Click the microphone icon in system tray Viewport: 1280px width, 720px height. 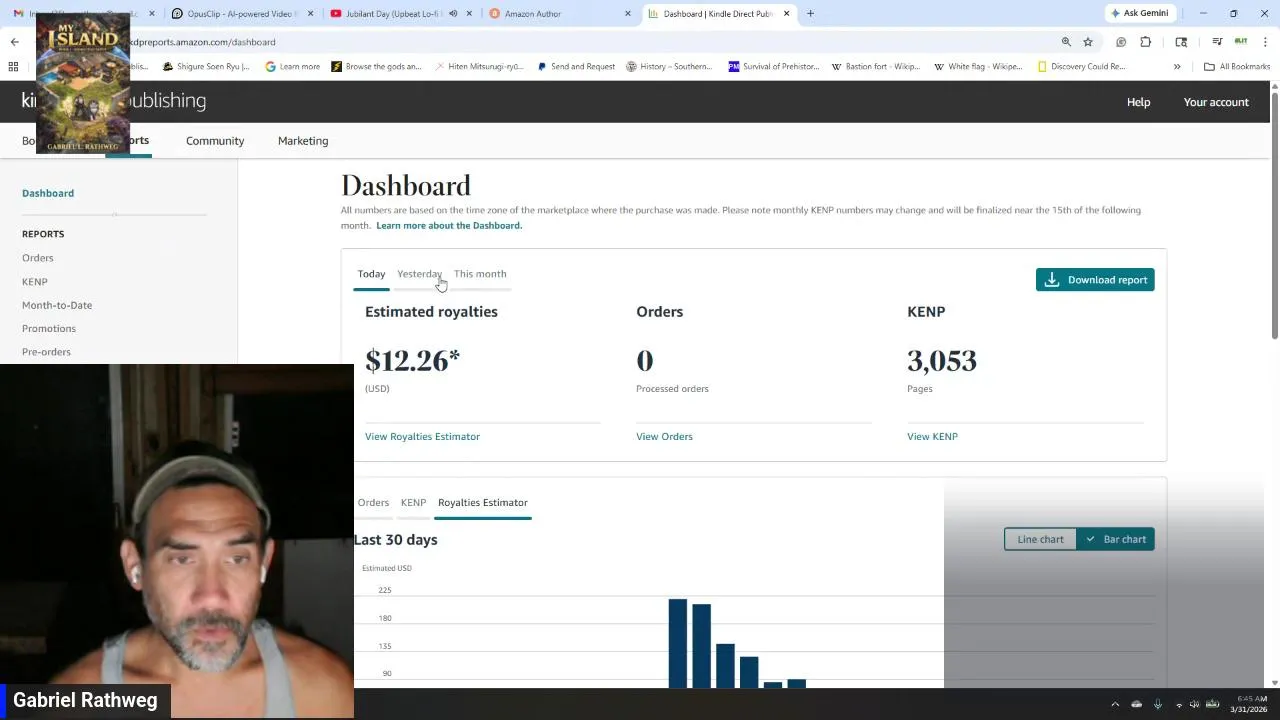click(1158, 704)
